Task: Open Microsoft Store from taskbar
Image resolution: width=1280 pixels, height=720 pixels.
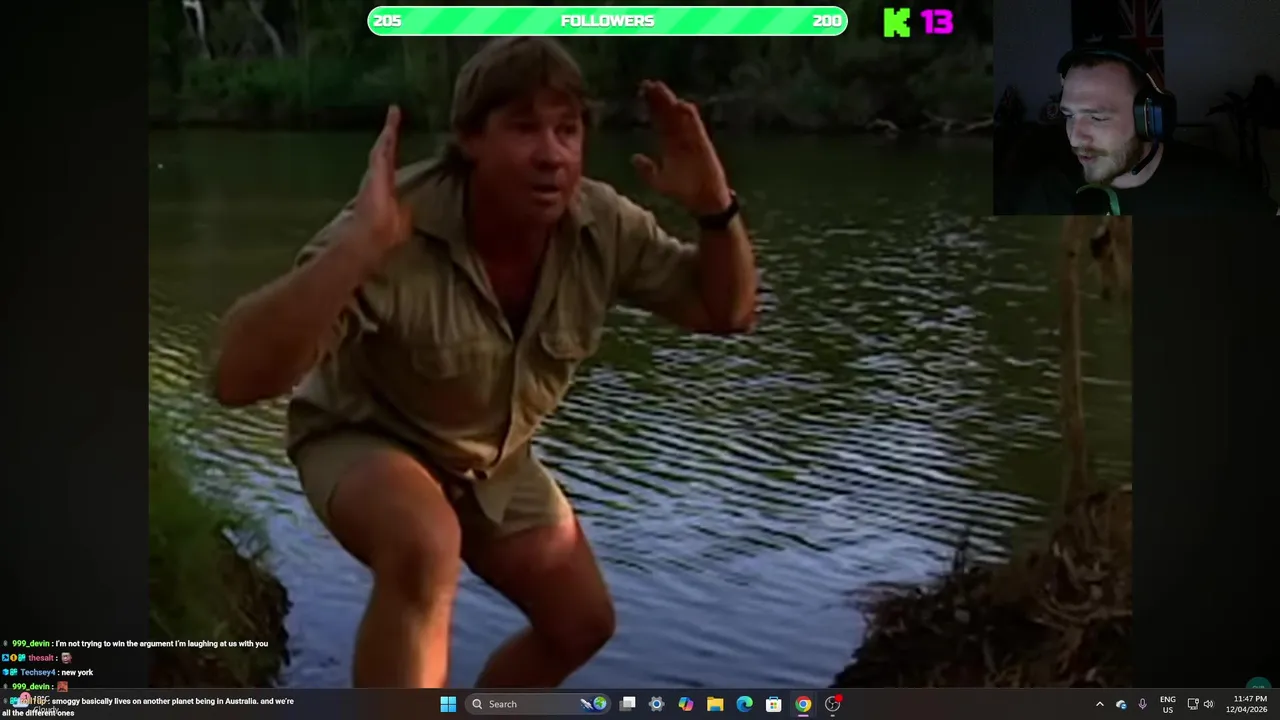Action: [773, 704]
